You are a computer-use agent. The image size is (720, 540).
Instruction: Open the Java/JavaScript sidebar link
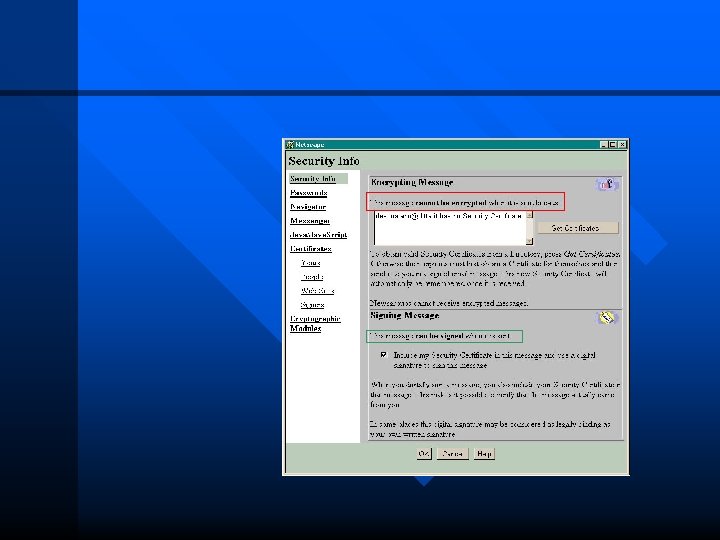pyautogui.click(x=318, y=235)
